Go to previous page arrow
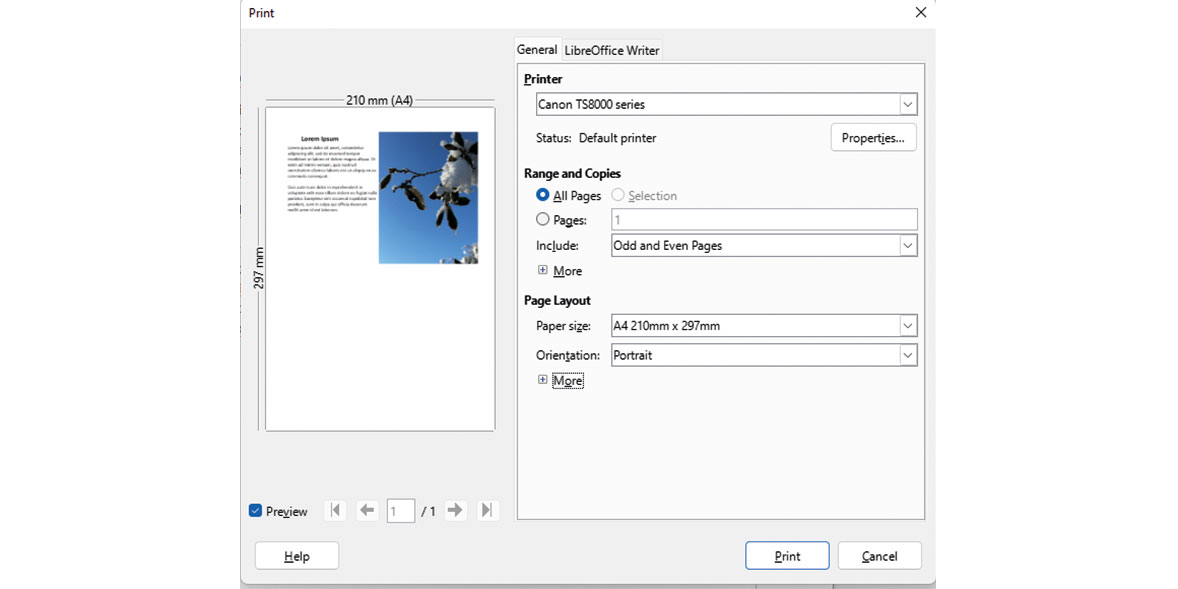This screenshot has height=589, width=1178. (x=367, y=511)
